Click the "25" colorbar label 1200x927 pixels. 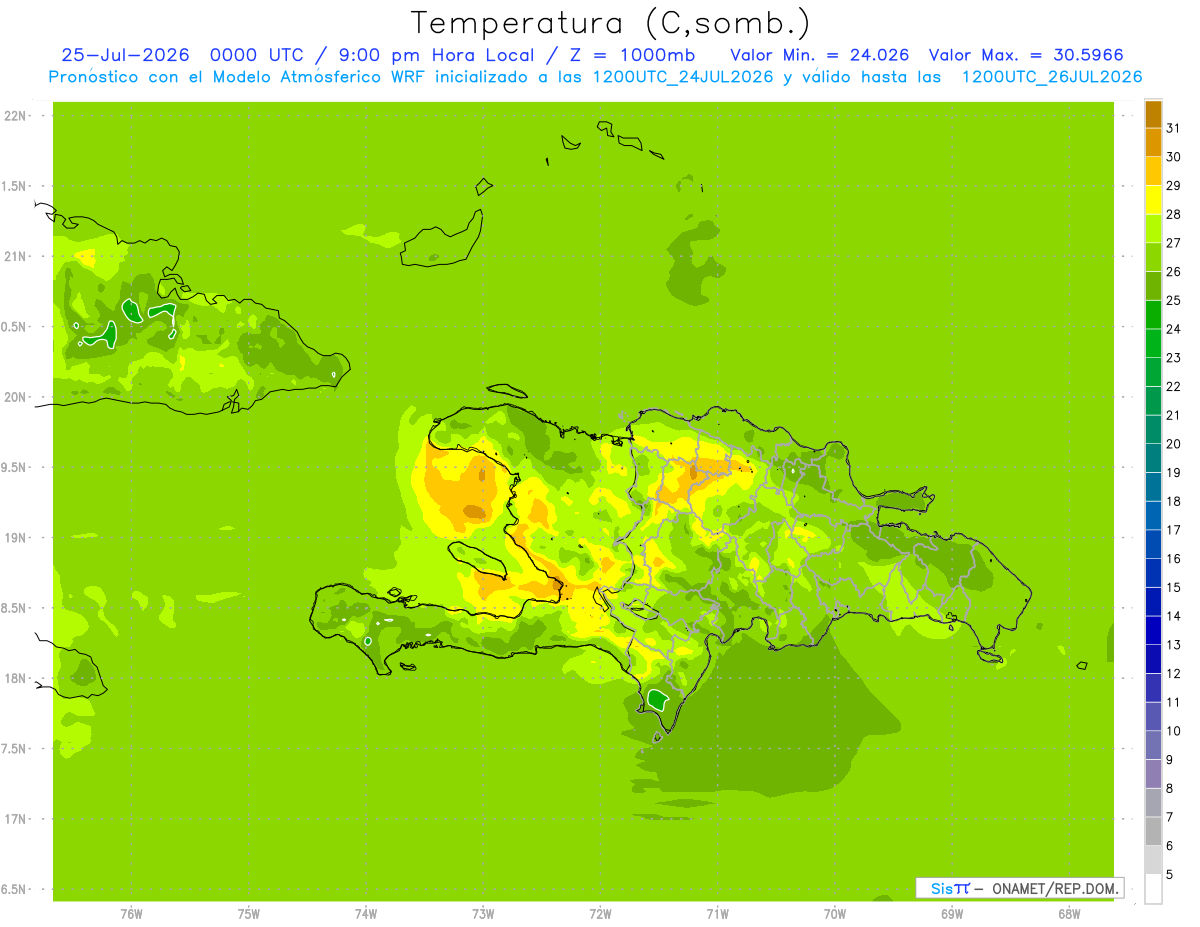coord(1174,300)
